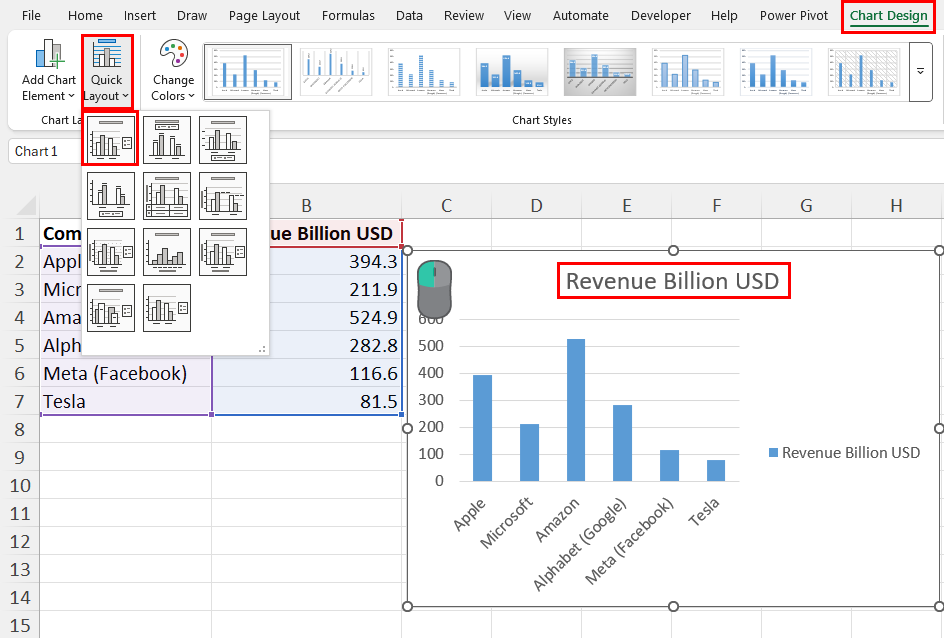This screenshot has height=638, width=944.
Task: Apply the third chart style with striped bars
Action: tap(424, 72)
